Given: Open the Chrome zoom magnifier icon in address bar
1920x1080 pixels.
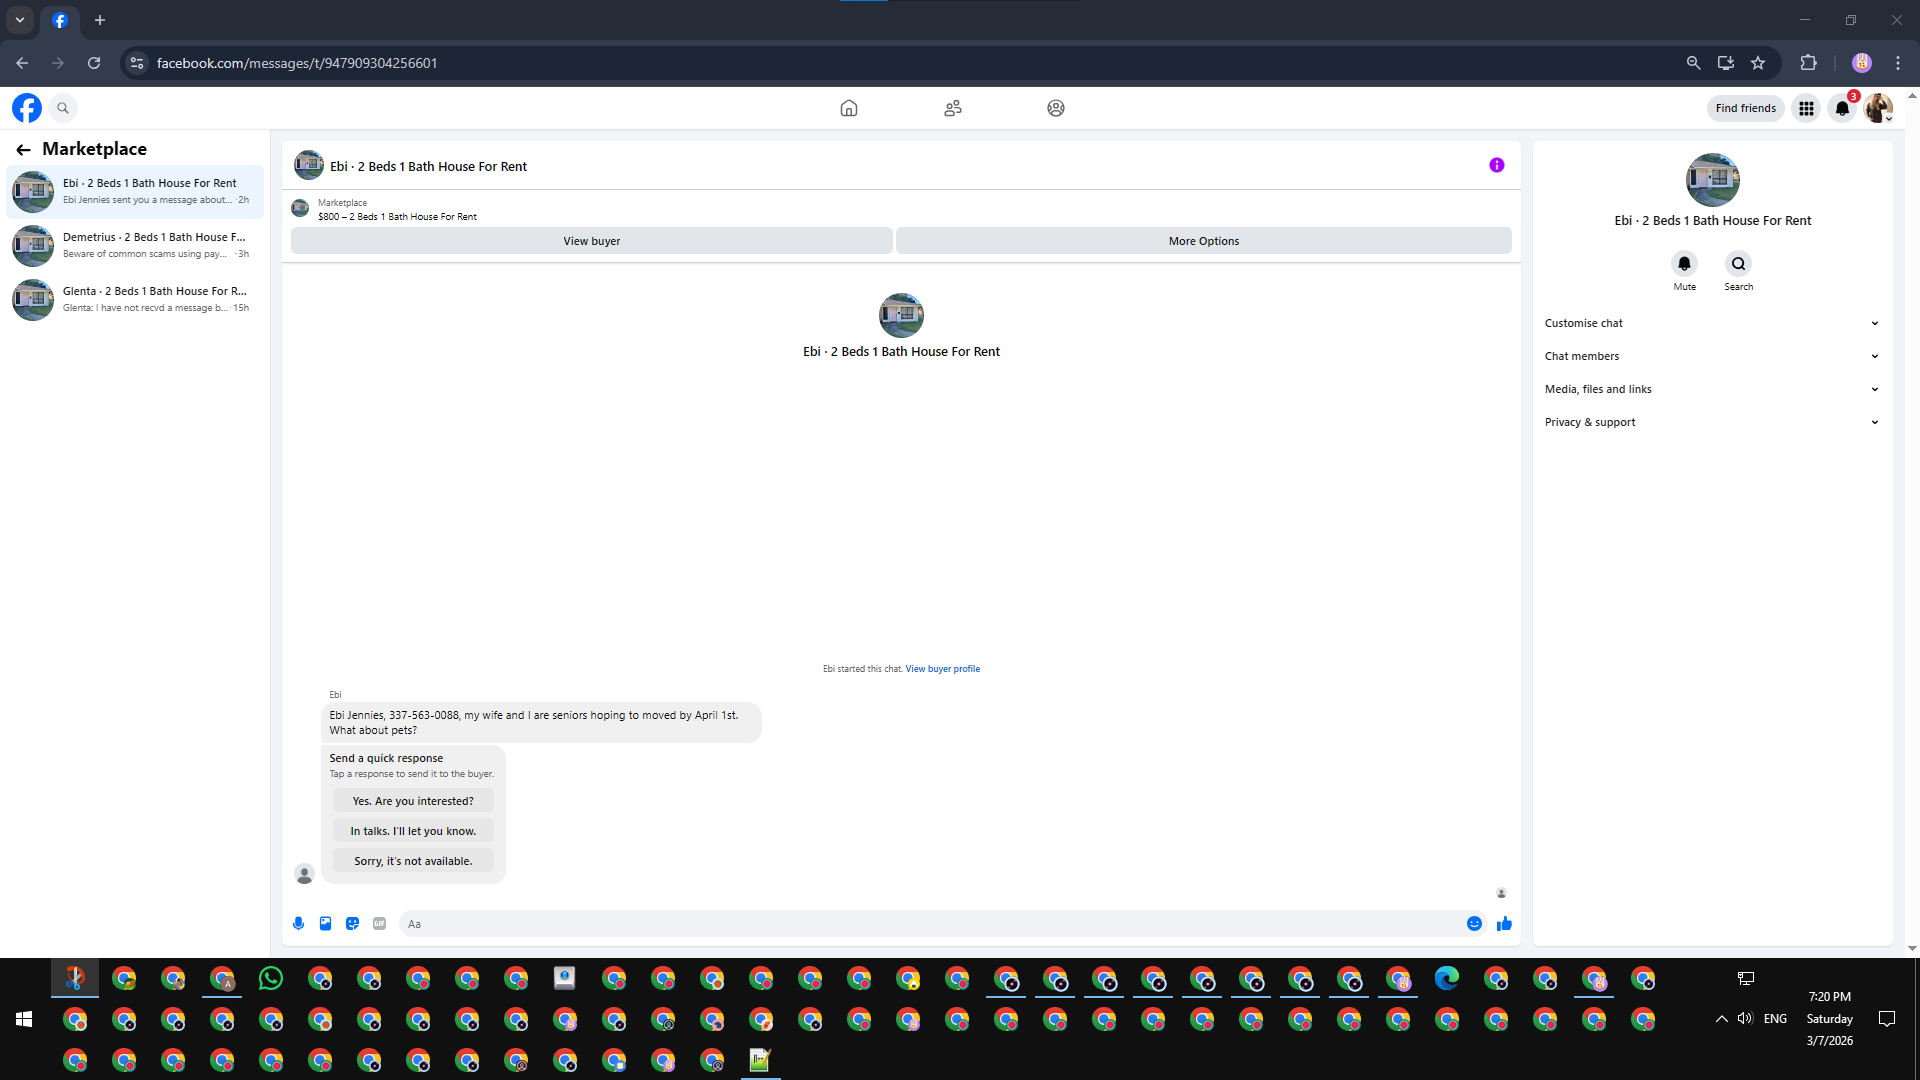Looking at the screenshot, I should [1693, 63].
